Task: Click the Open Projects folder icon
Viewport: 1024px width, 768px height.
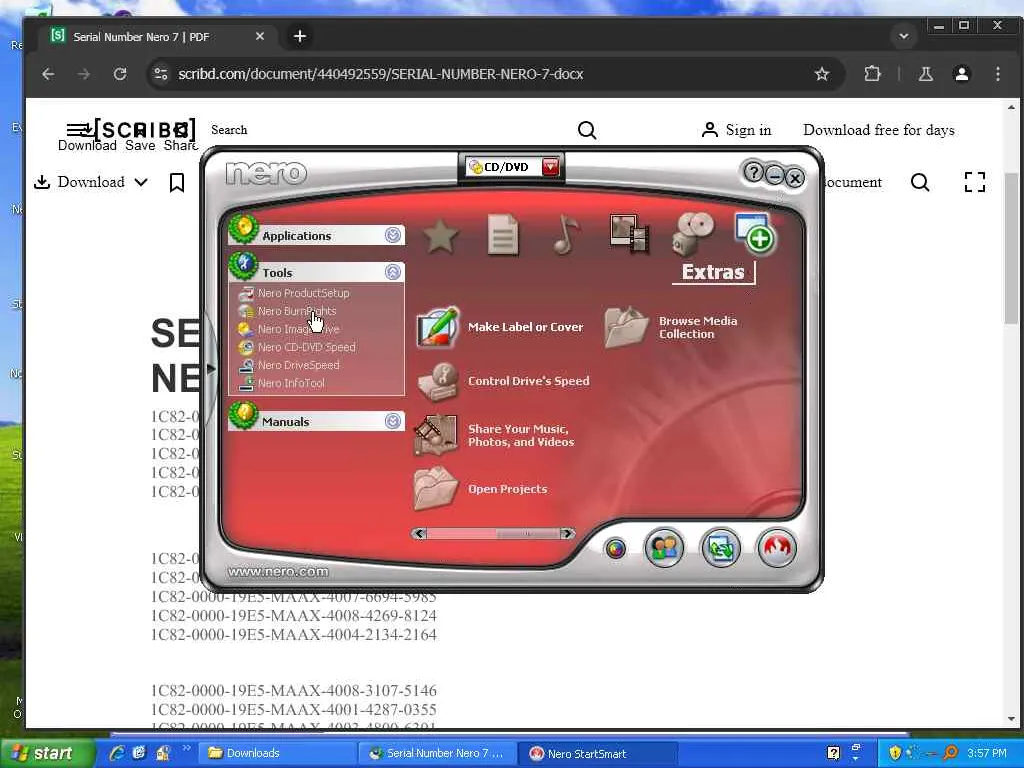Action: pos(436,488)
